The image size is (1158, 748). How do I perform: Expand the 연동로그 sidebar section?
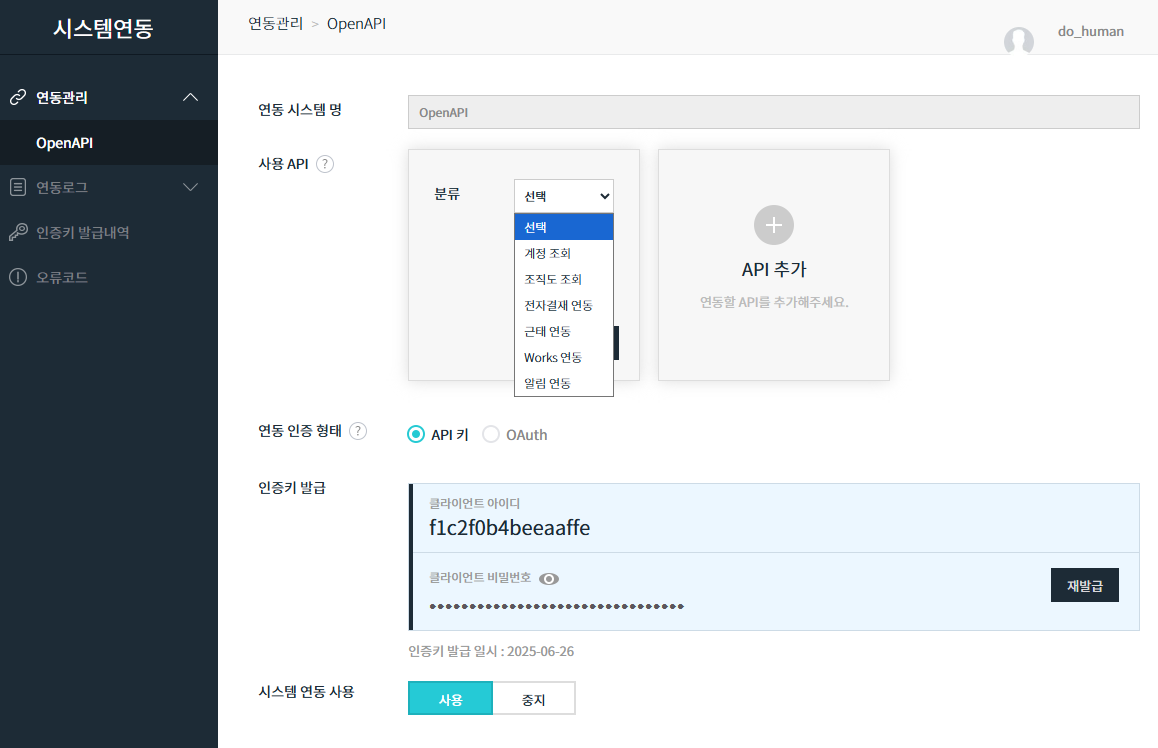191,187
